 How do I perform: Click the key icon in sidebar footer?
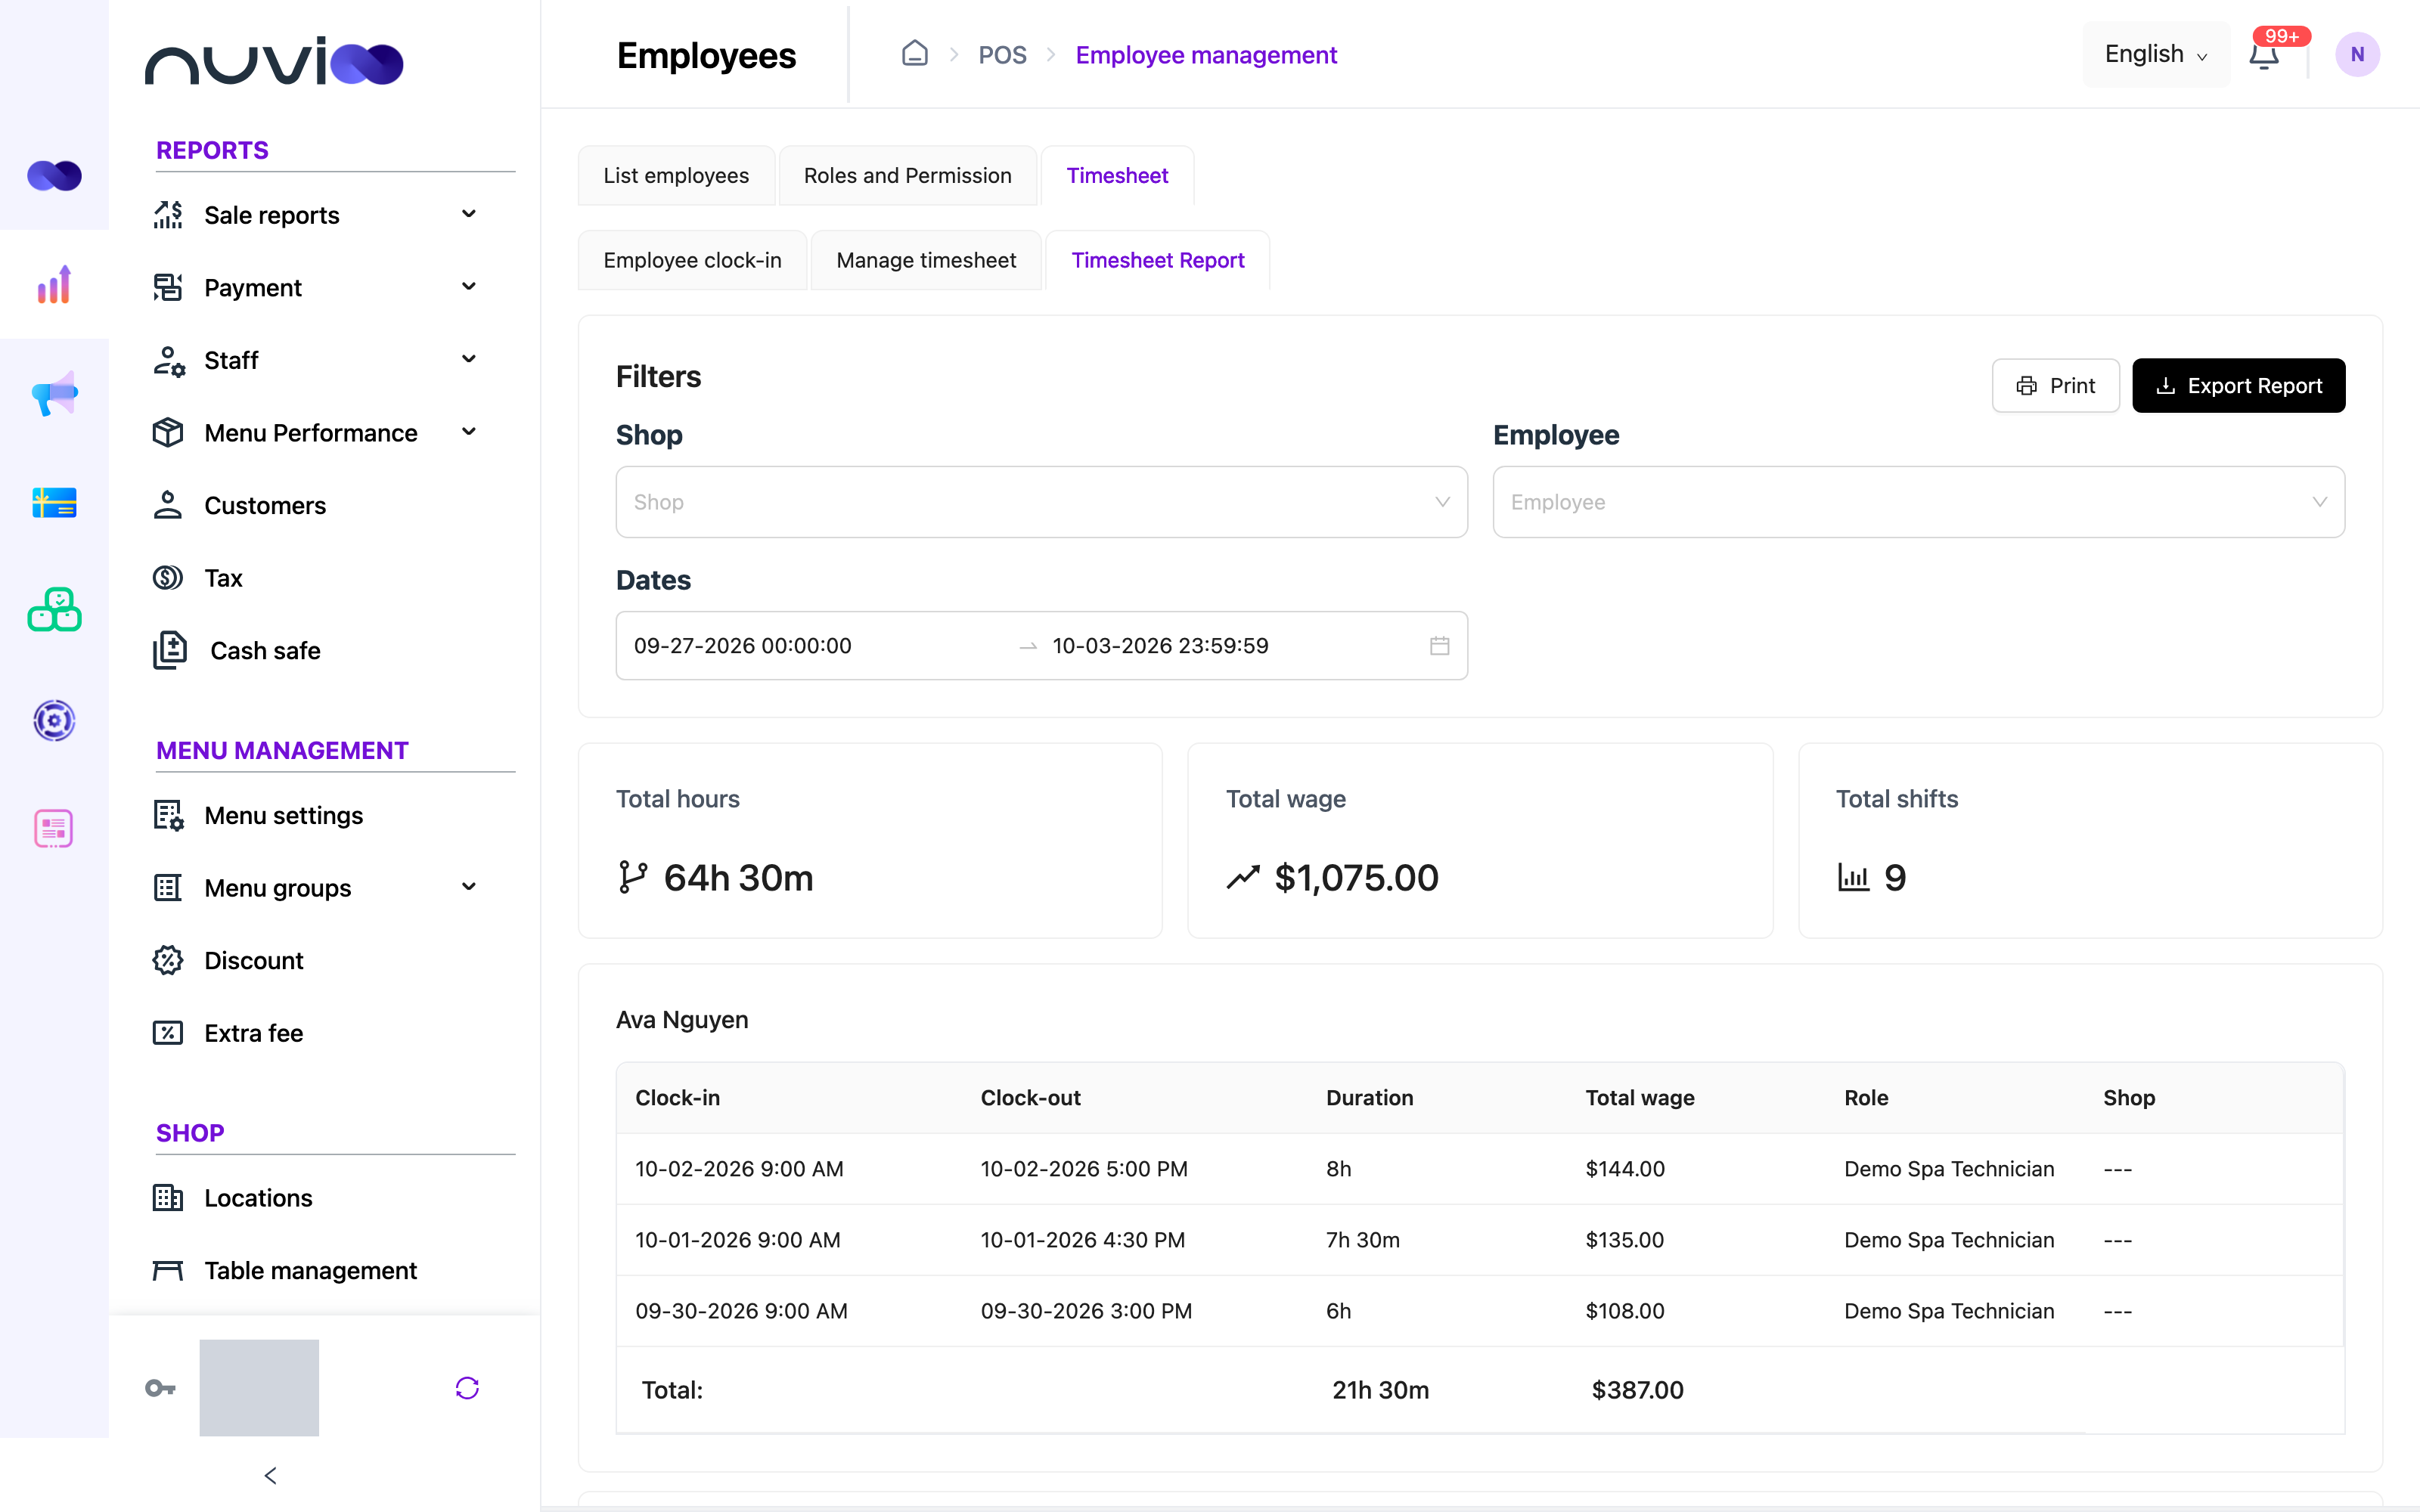point(160,1388)
